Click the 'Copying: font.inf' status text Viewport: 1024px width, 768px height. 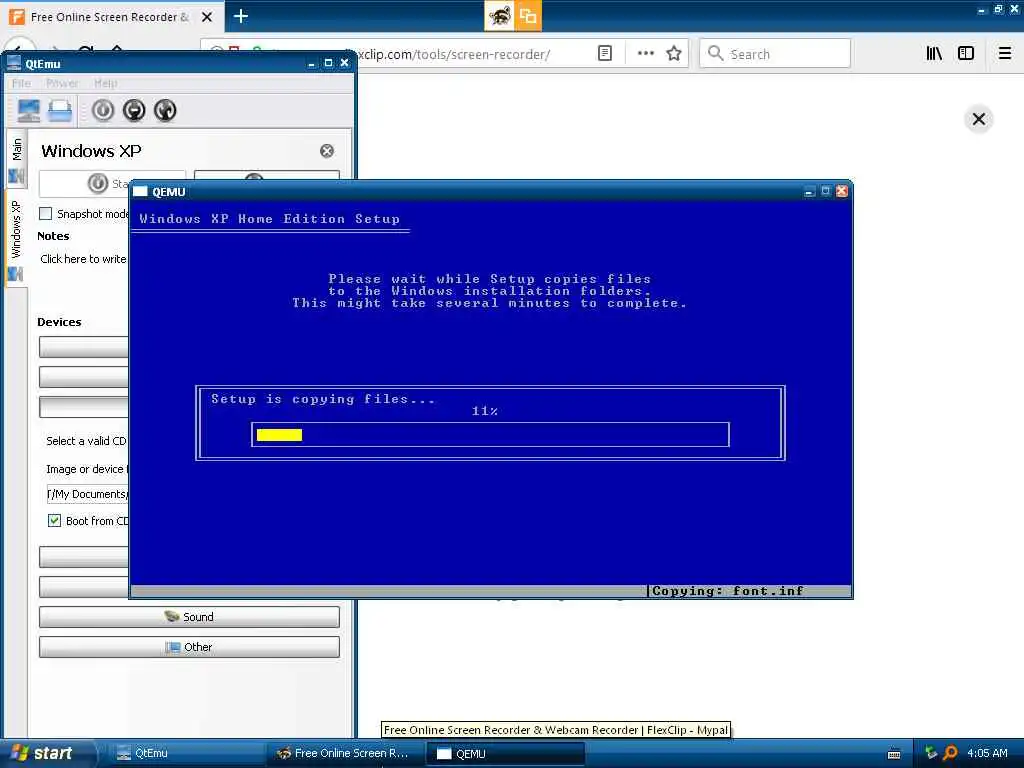point(728,591)
